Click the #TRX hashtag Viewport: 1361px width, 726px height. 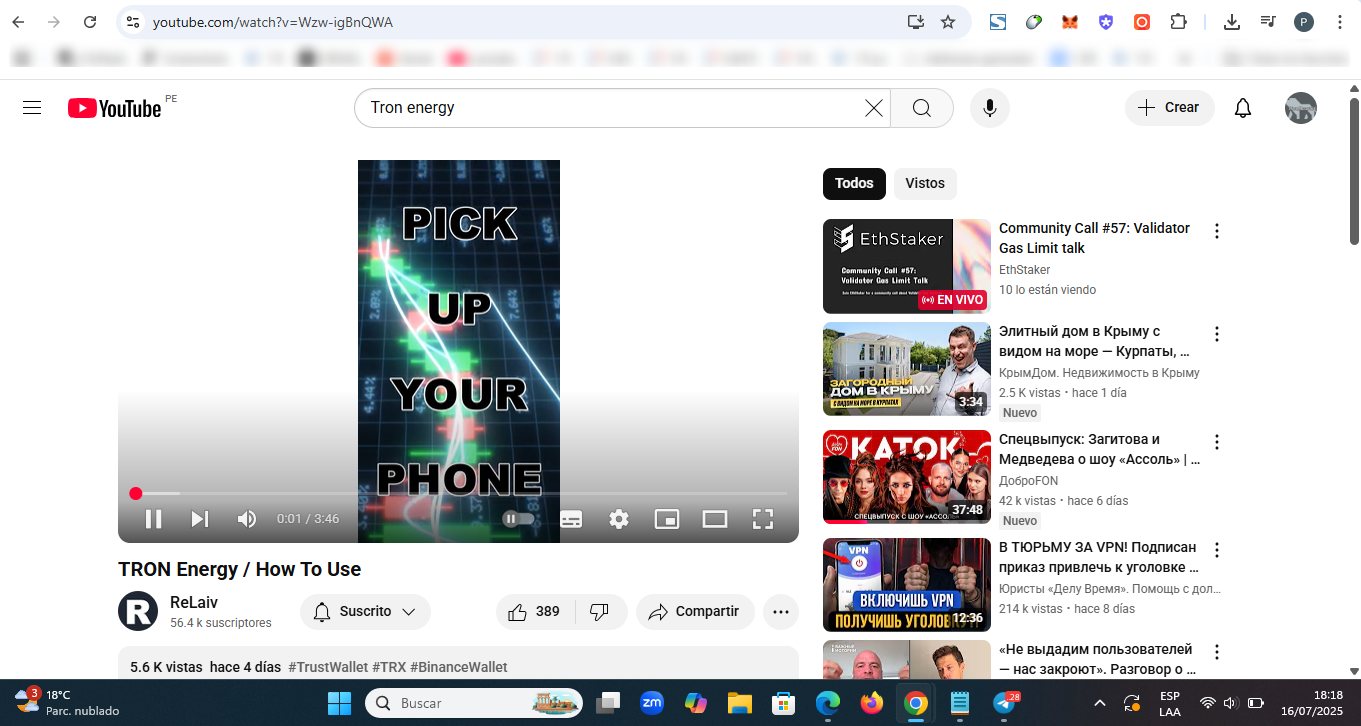click(x=389, y=667)
